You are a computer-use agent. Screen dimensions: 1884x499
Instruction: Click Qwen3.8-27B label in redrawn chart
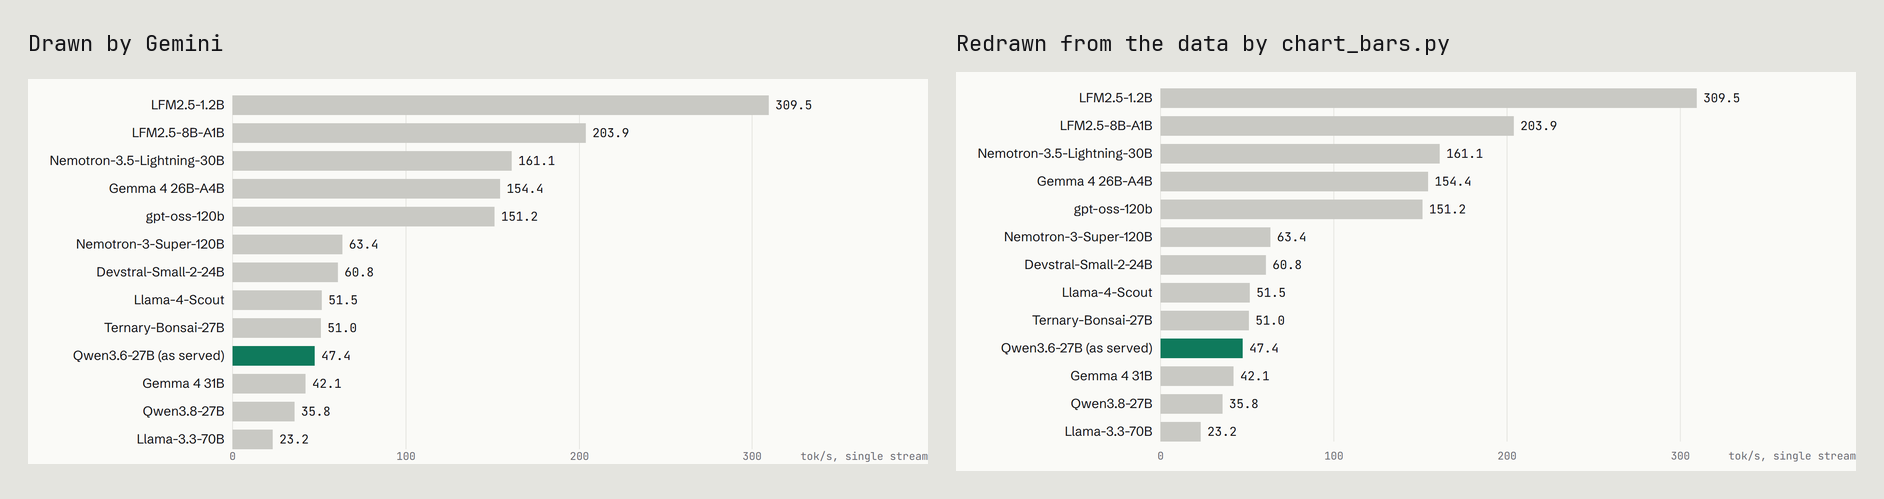(1111, 404)
